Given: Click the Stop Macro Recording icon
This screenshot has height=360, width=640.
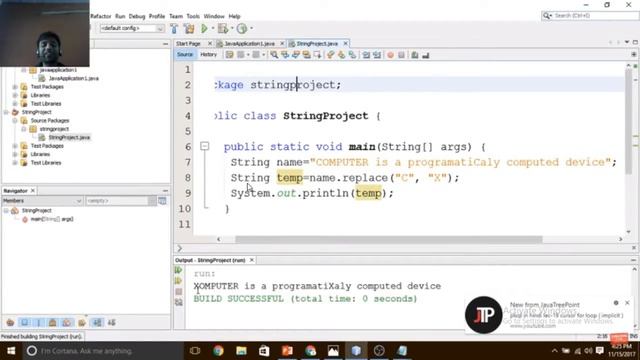Looking at the screenshot, I should 401,55.
